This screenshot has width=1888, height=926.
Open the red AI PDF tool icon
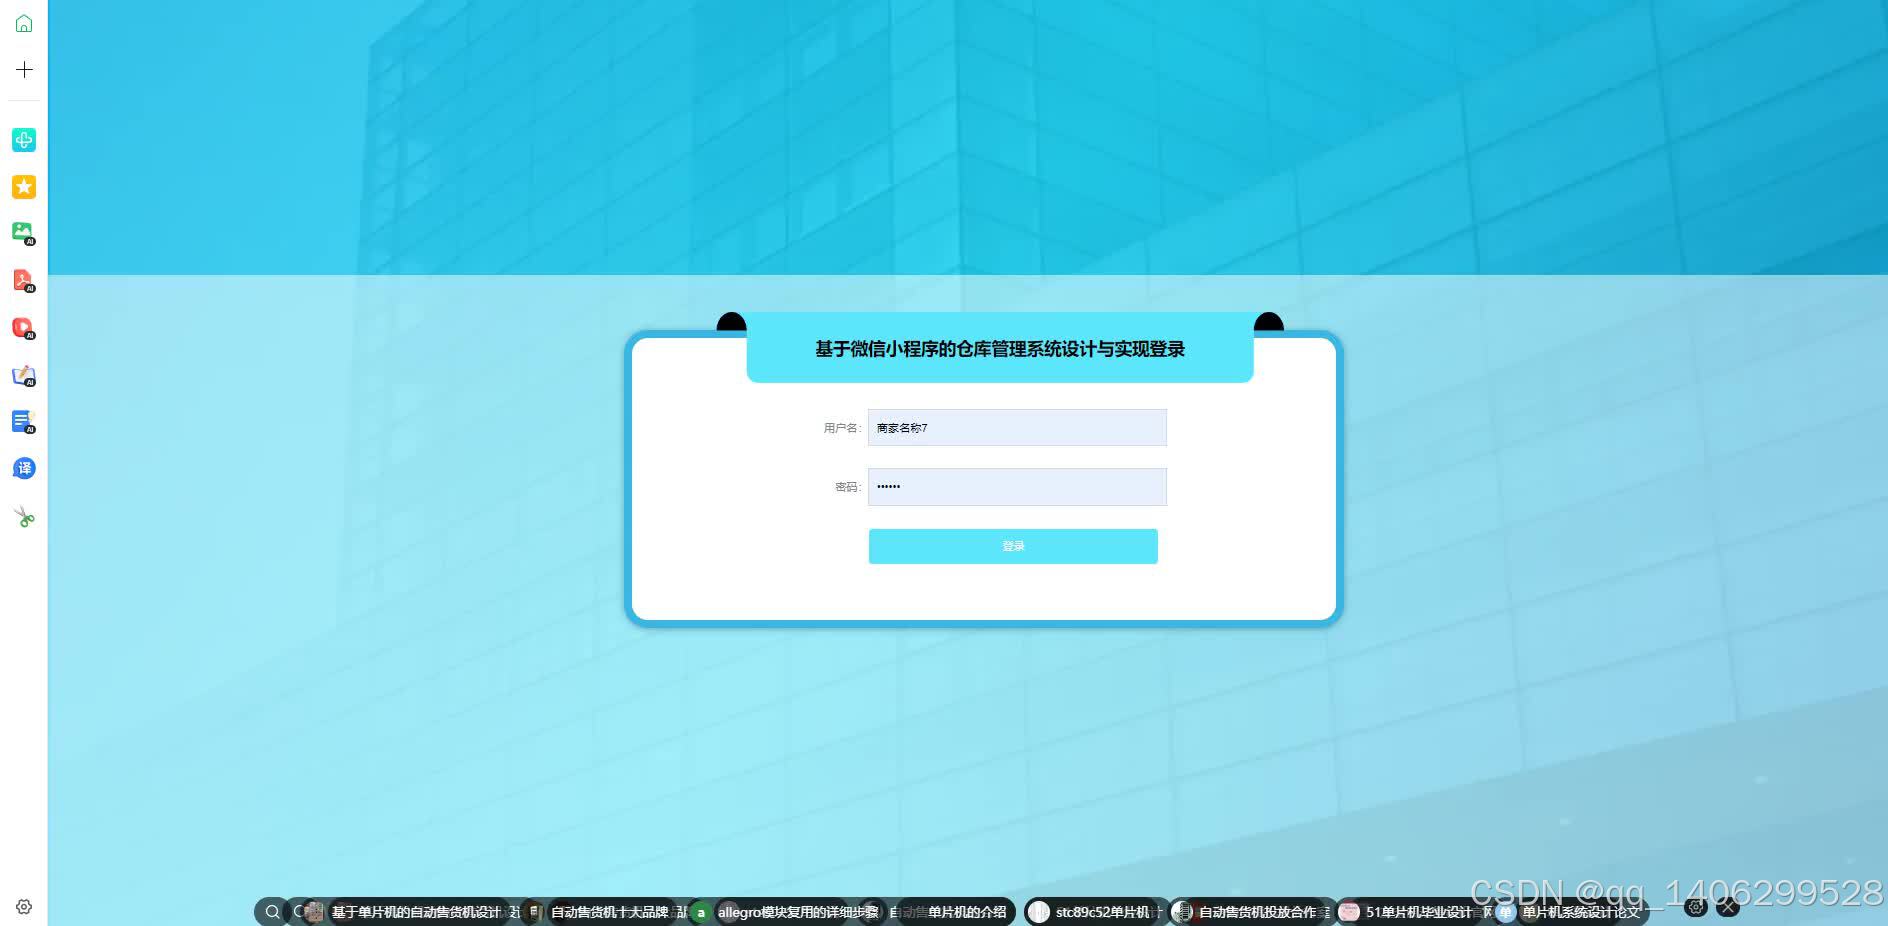(x=24, y=280)
